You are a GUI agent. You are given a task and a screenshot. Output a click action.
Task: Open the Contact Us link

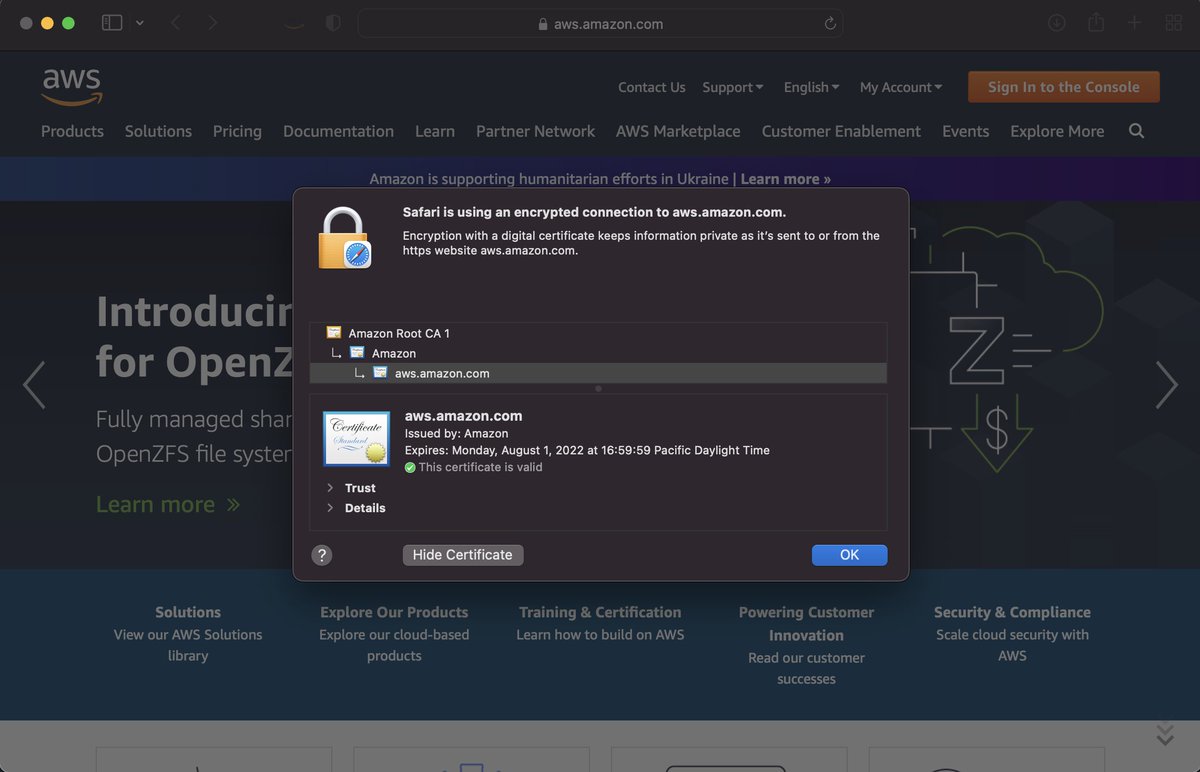pos(652,87)
